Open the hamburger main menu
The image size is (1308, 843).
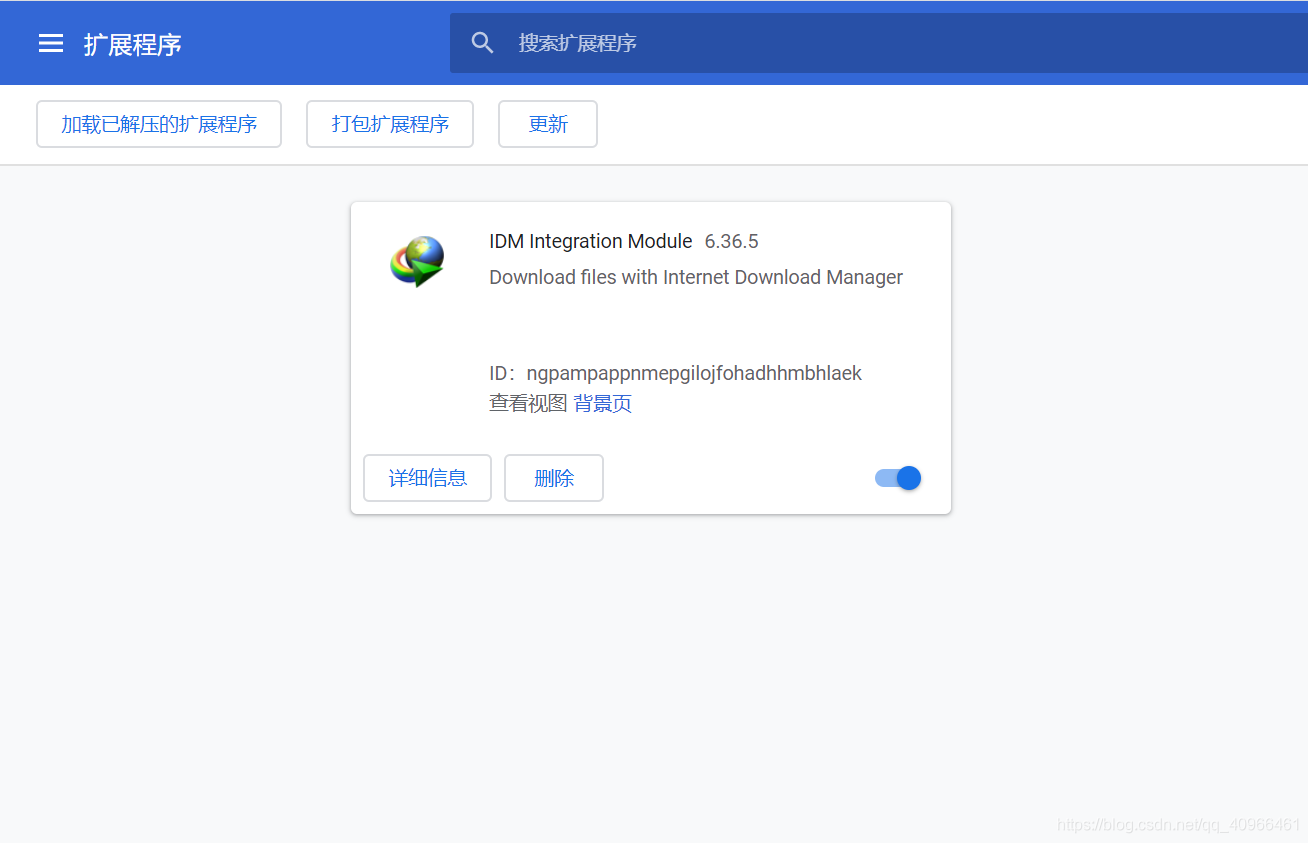51,43
